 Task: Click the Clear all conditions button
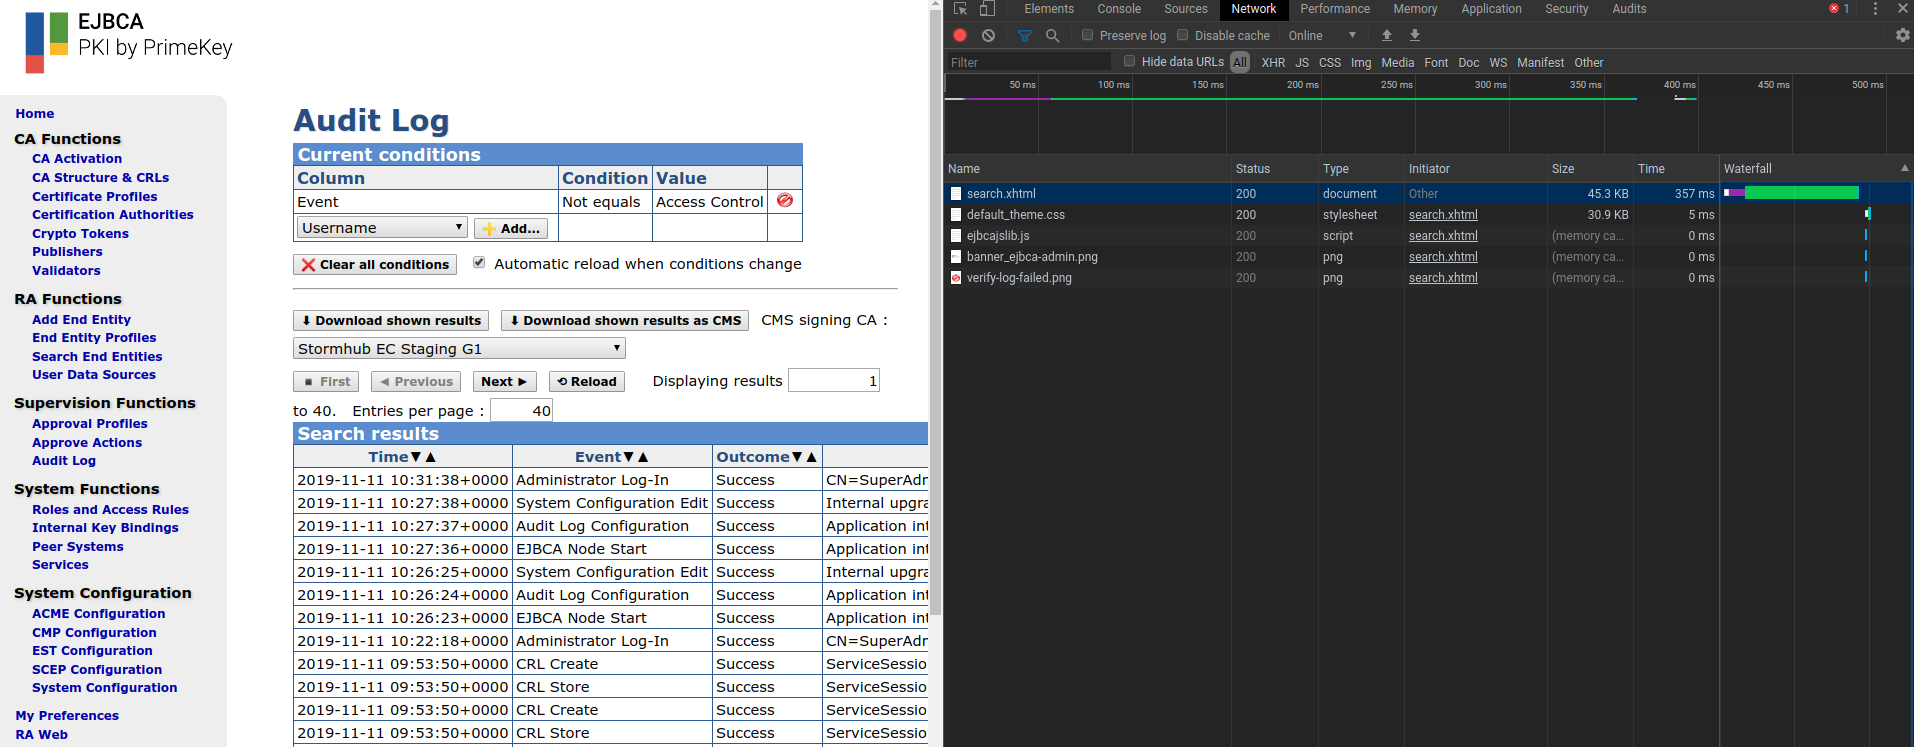375,265
